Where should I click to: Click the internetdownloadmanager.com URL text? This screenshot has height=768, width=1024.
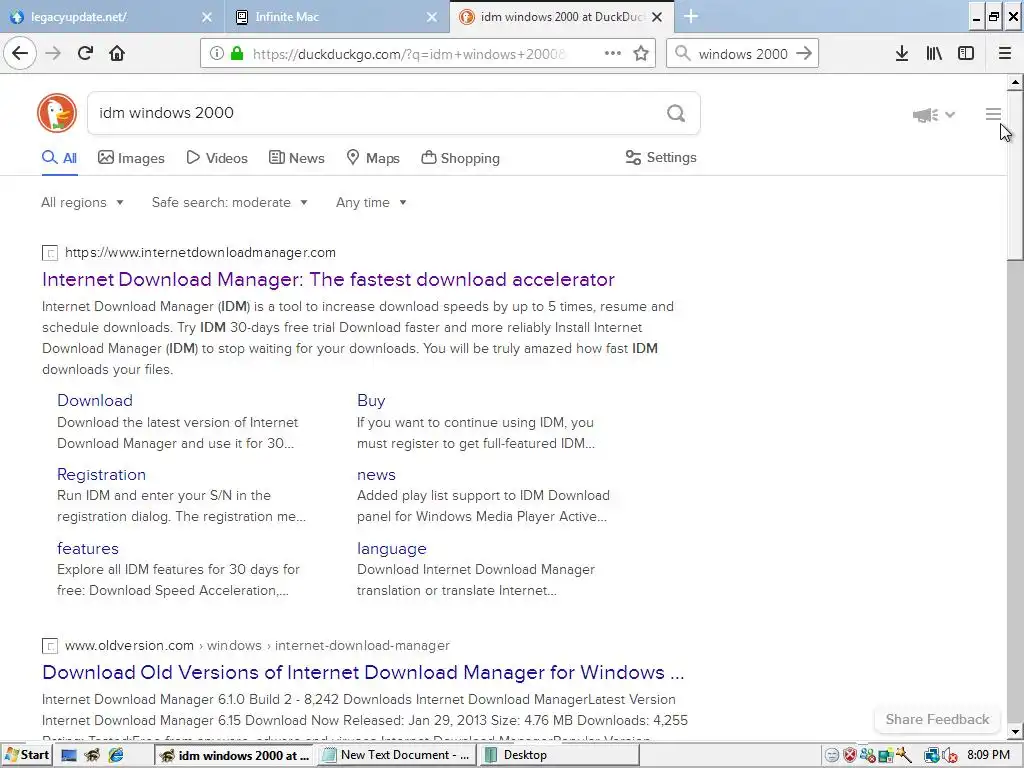[x=200, y=253]
